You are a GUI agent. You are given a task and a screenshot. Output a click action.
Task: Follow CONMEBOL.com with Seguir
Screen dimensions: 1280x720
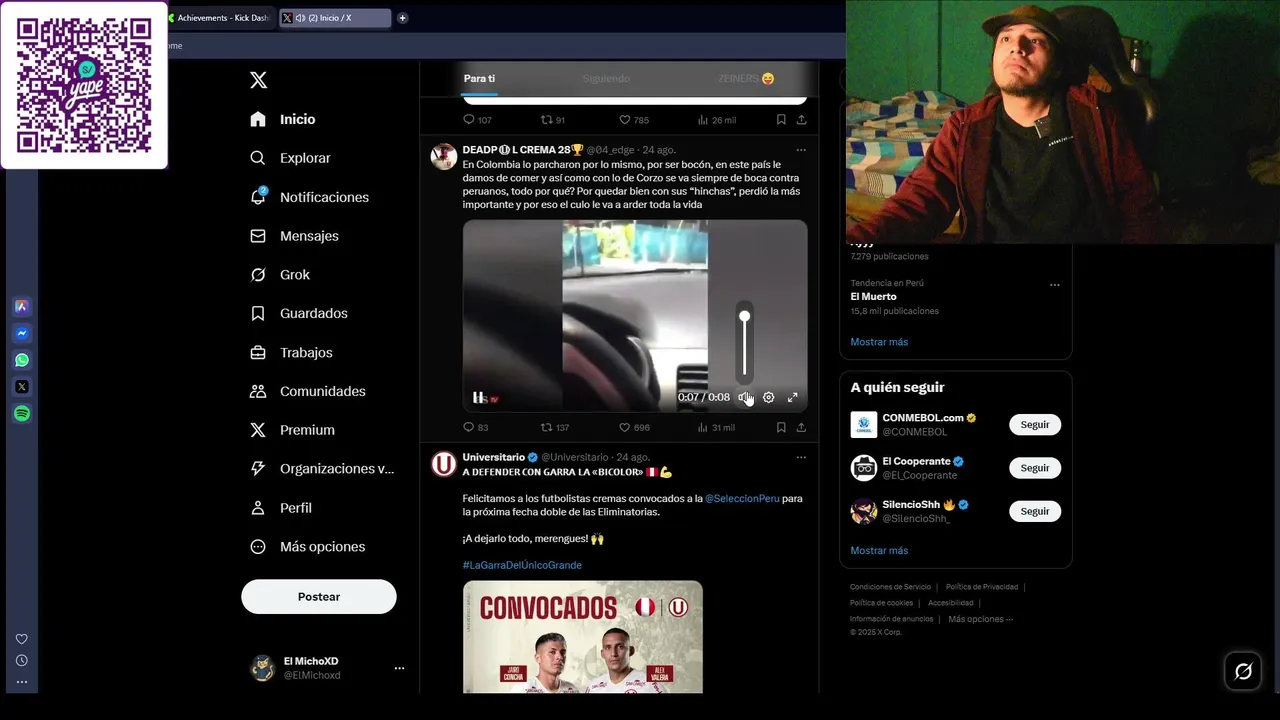coord(1035,425)
